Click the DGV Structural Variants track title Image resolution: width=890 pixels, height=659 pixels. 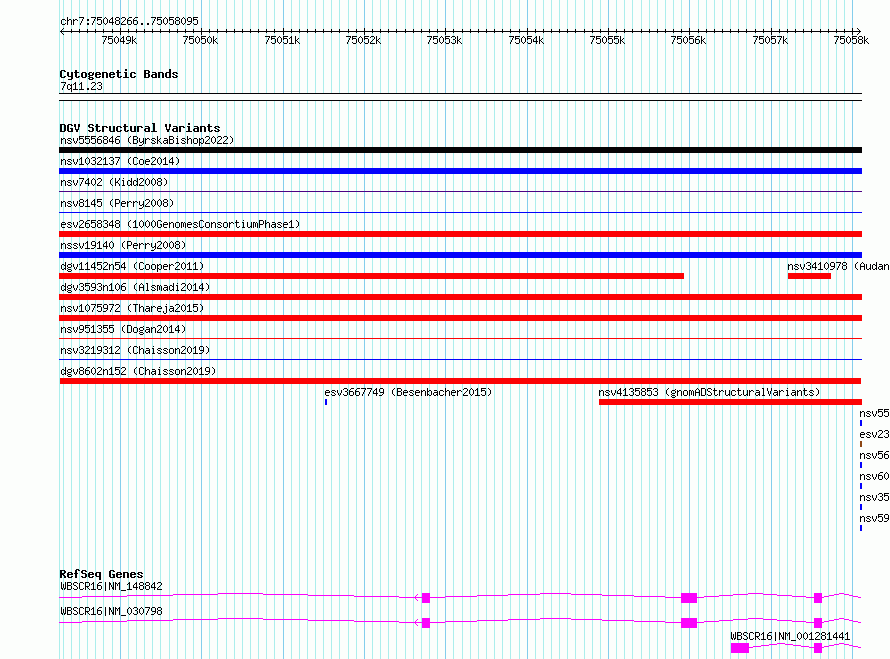coord(140,128)
